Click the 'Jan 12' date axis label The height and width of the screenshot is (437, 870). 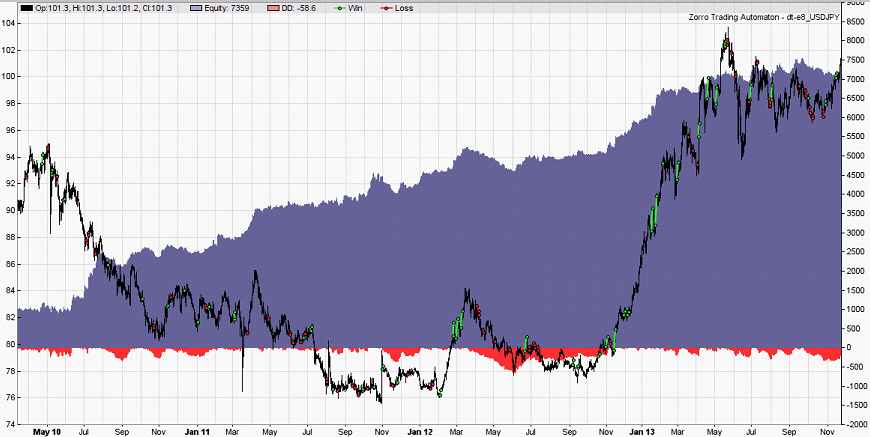[420, 430]
